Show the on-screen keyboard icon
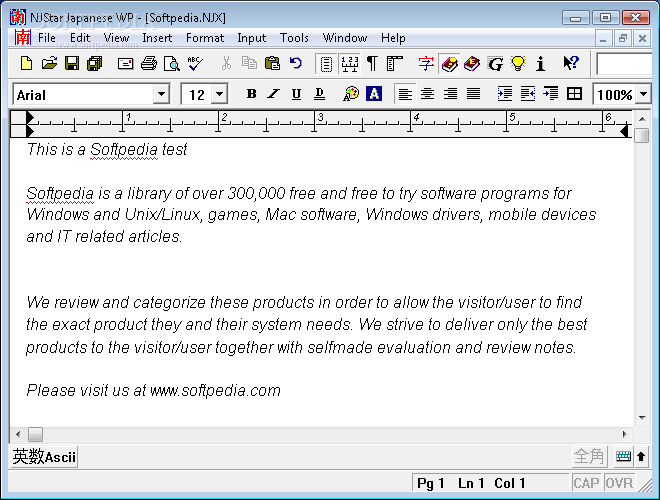Image resolution: width=660 pixels, height=500 pixels. pyautogui.click(x=623, y=456)
